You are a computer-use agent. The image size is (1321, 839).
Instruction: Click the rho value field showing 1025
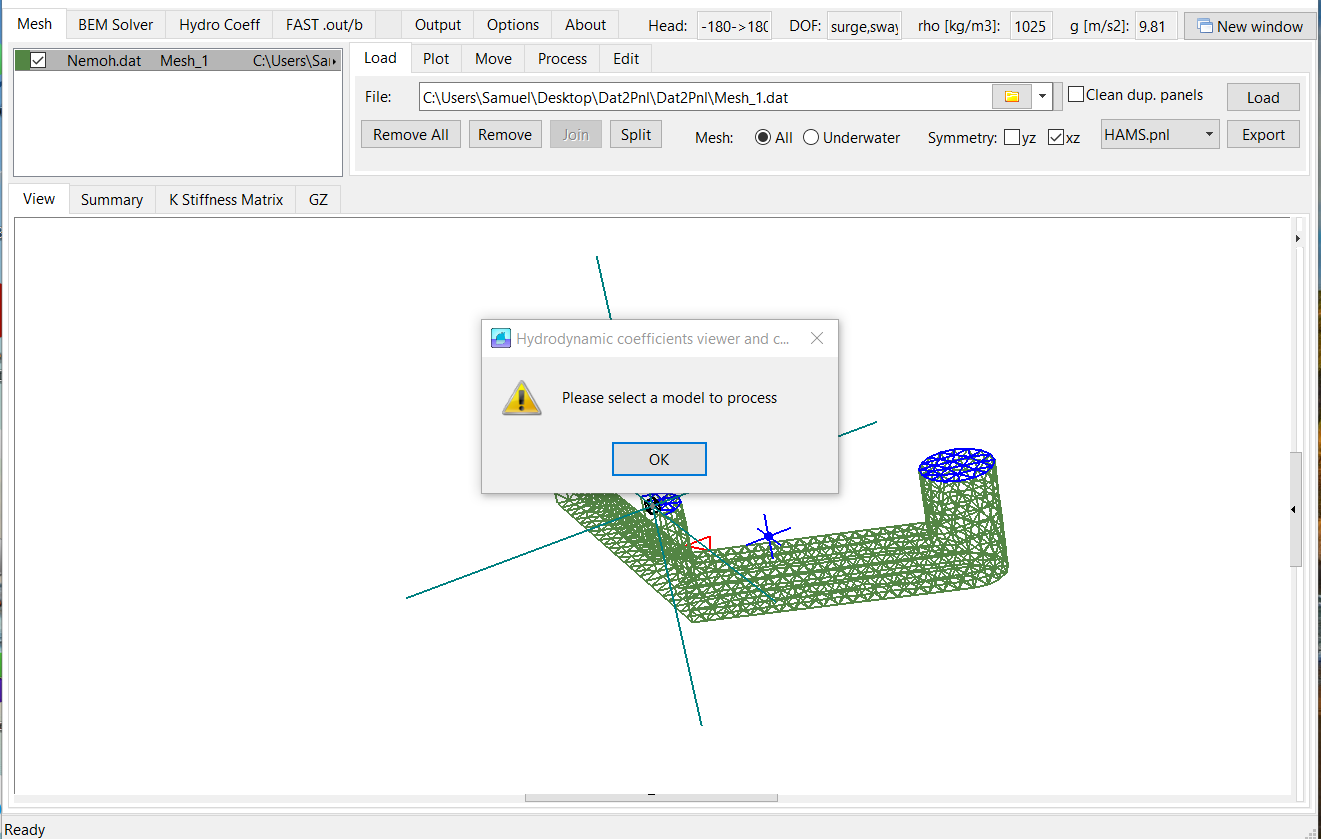[x=1030, y=27]
